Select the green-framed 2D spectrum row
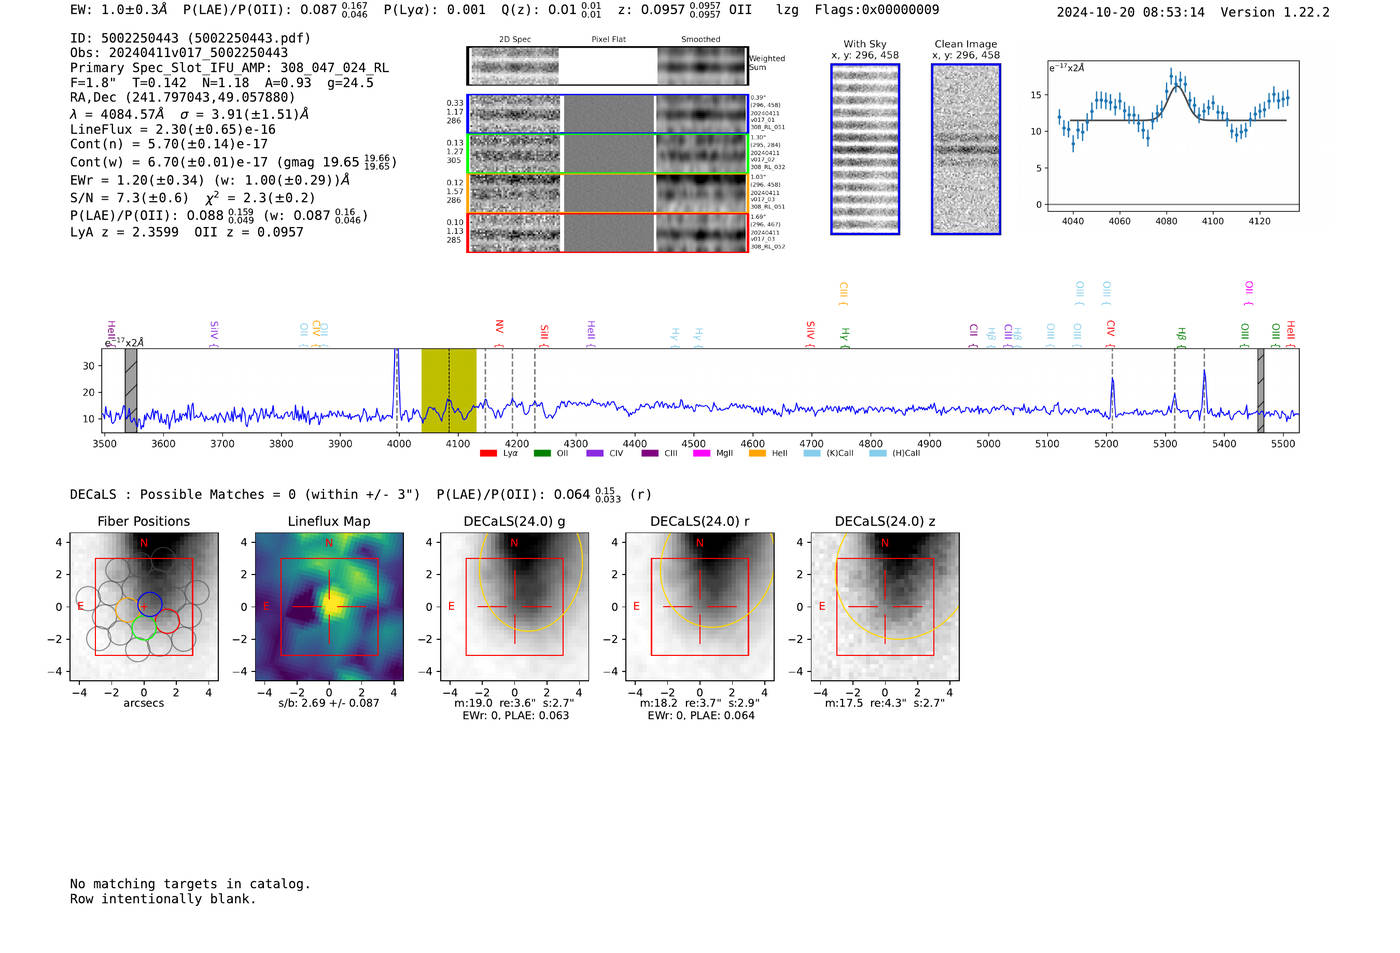Screen dimensions: 1400x953 click(x=607, y=154)
